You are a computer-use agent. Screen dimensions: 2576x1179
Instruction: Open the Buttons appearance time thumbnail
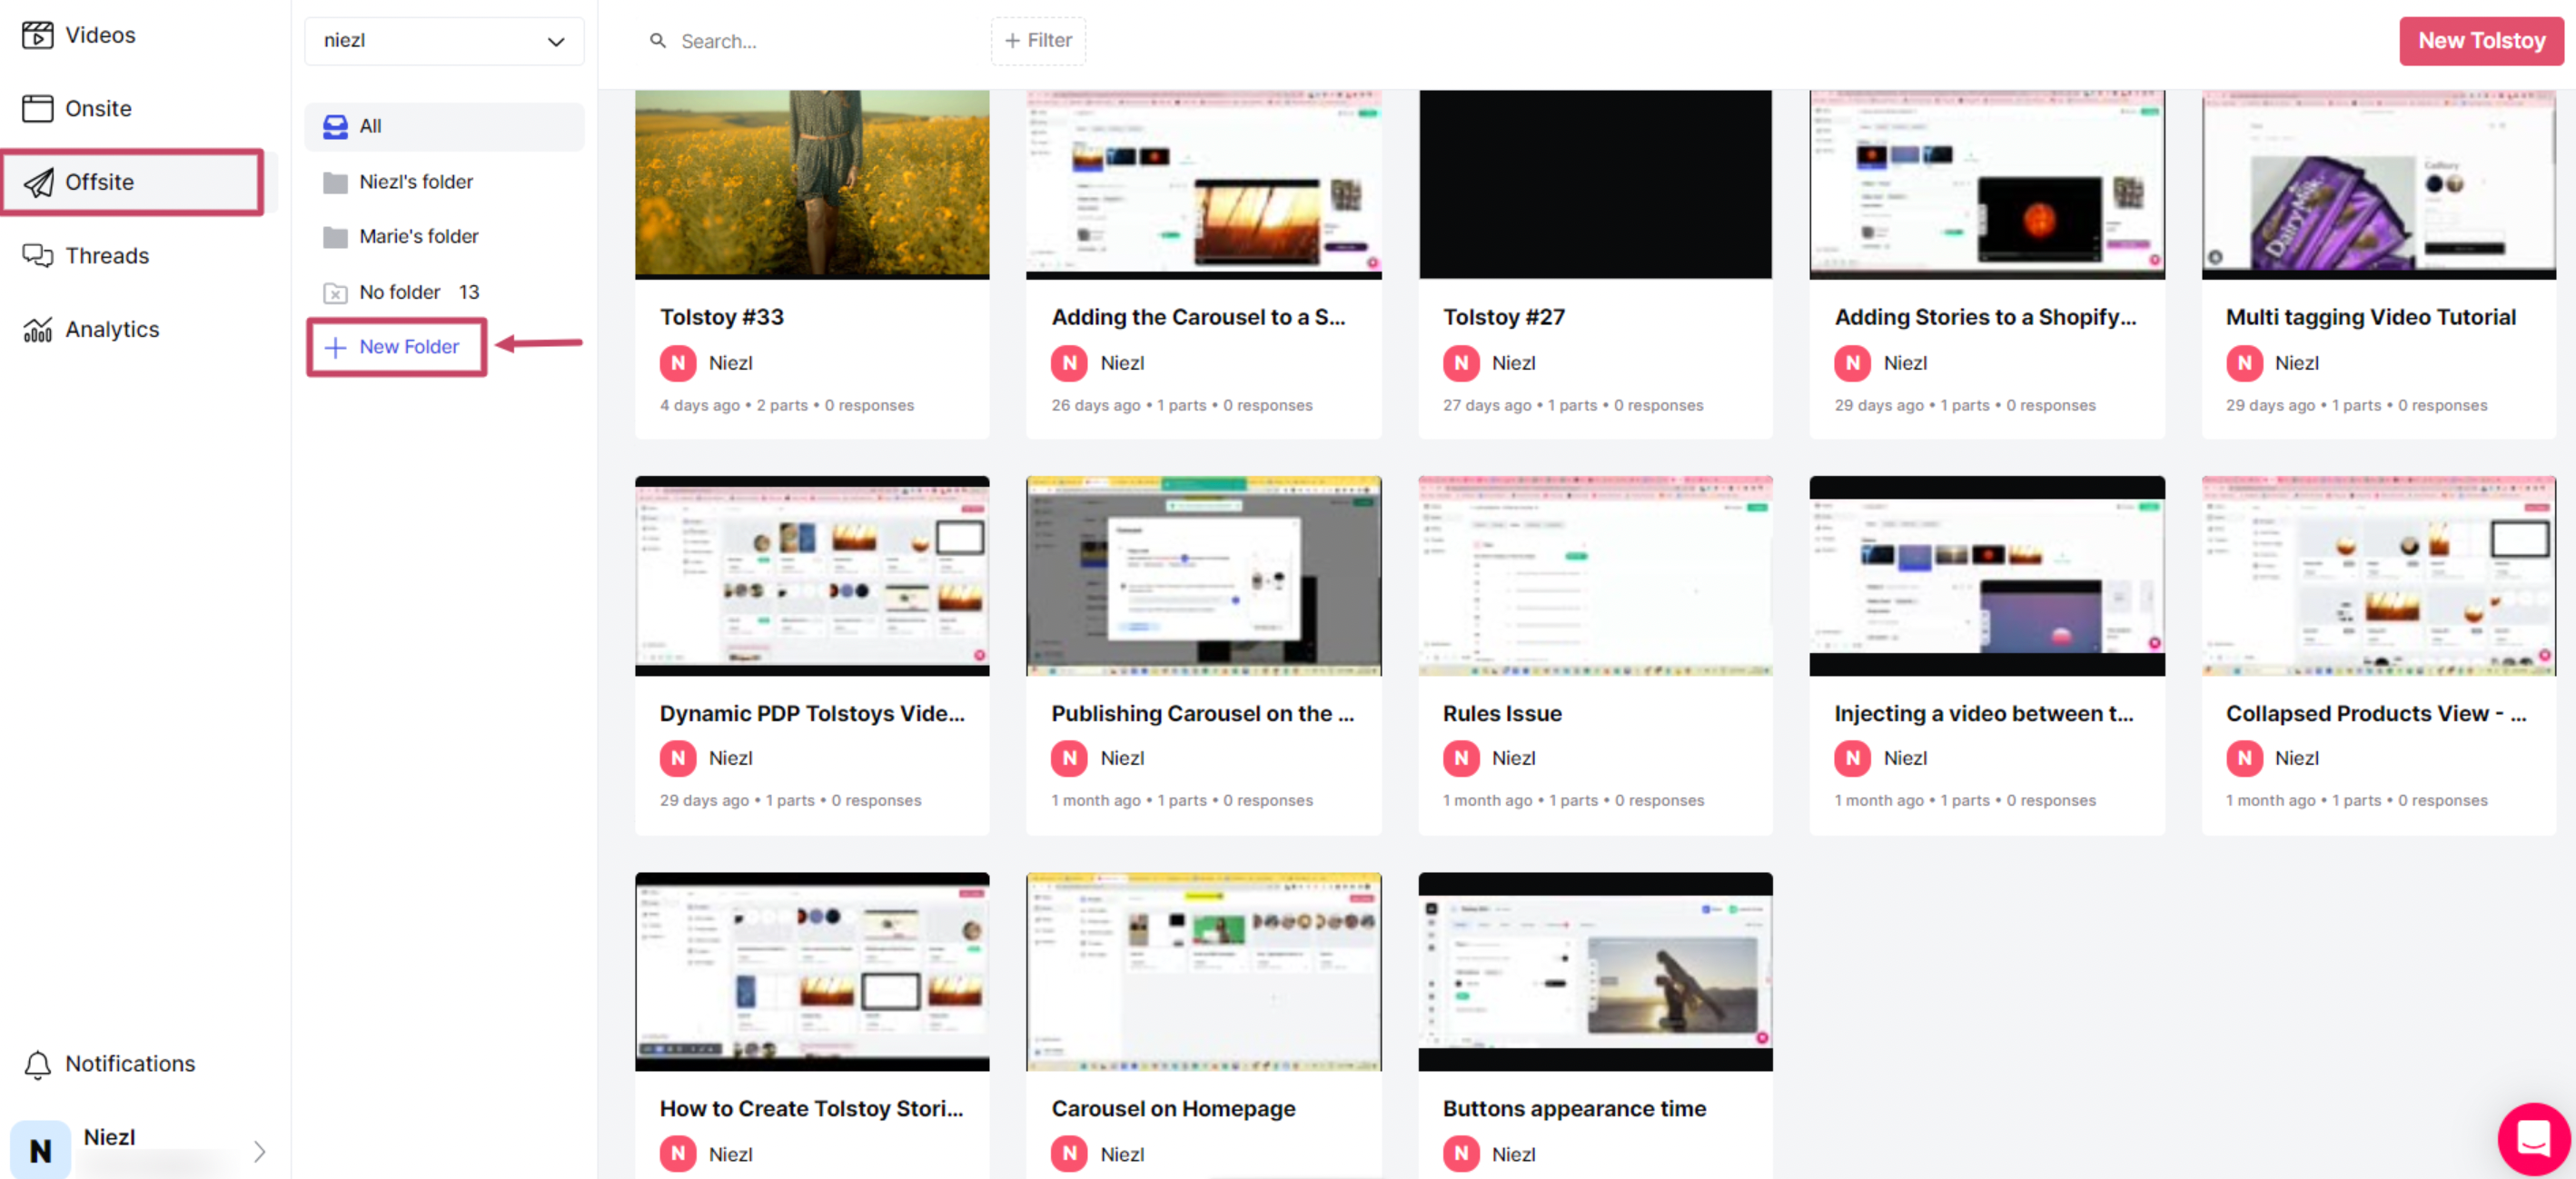1595,971
